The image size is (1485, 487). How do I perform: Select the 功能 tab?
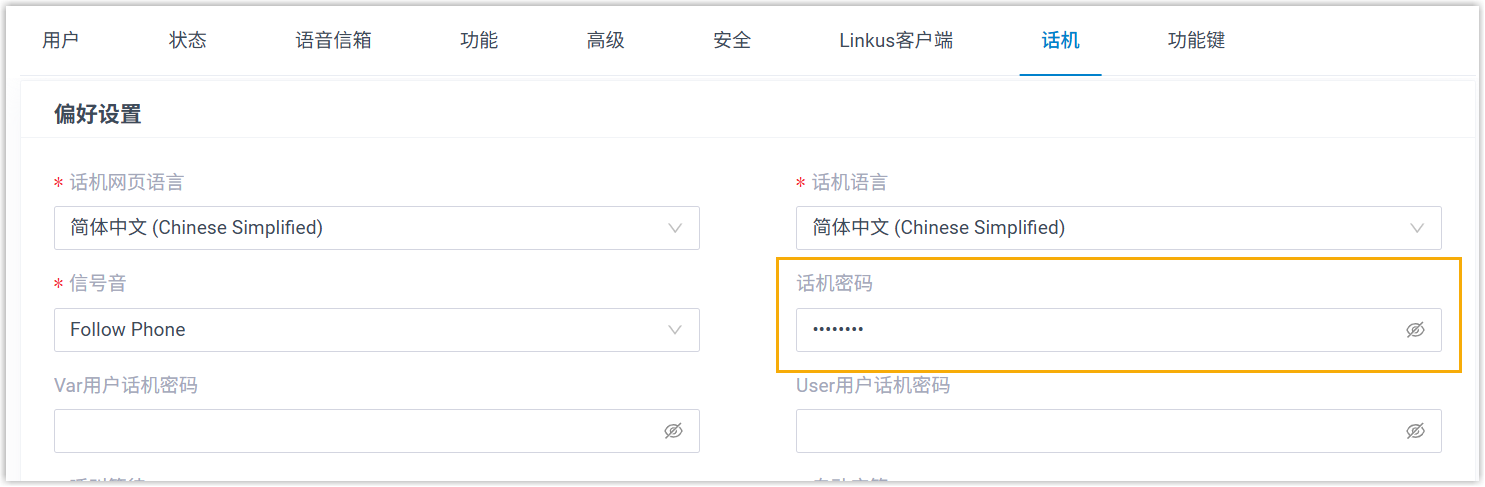(x=479, y=41)
